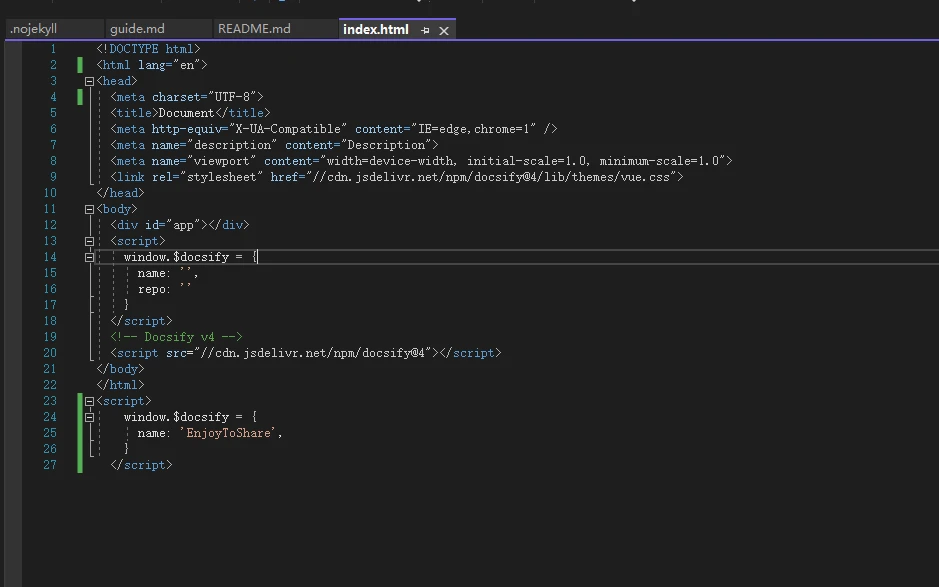Image resolution: width=939 pixels, height=587 pixels.
Task: Click the Document title text
Action: click(x=186, y=113)
